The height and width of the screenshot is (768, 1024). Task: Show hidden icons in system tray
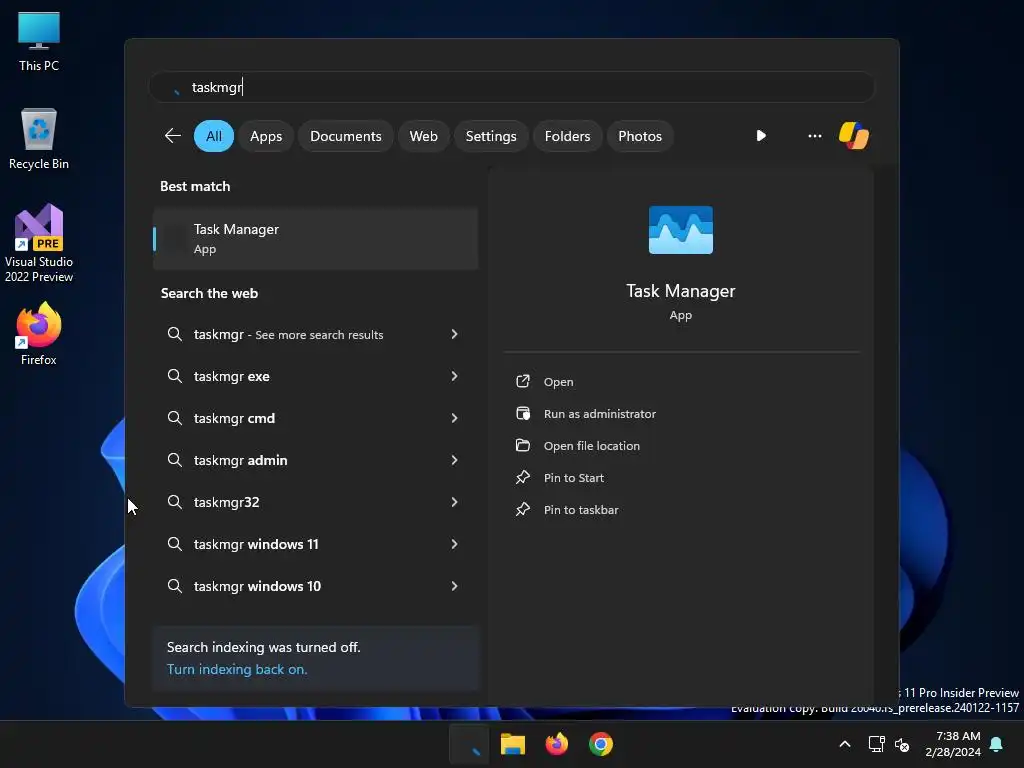[x=844, y=744]
